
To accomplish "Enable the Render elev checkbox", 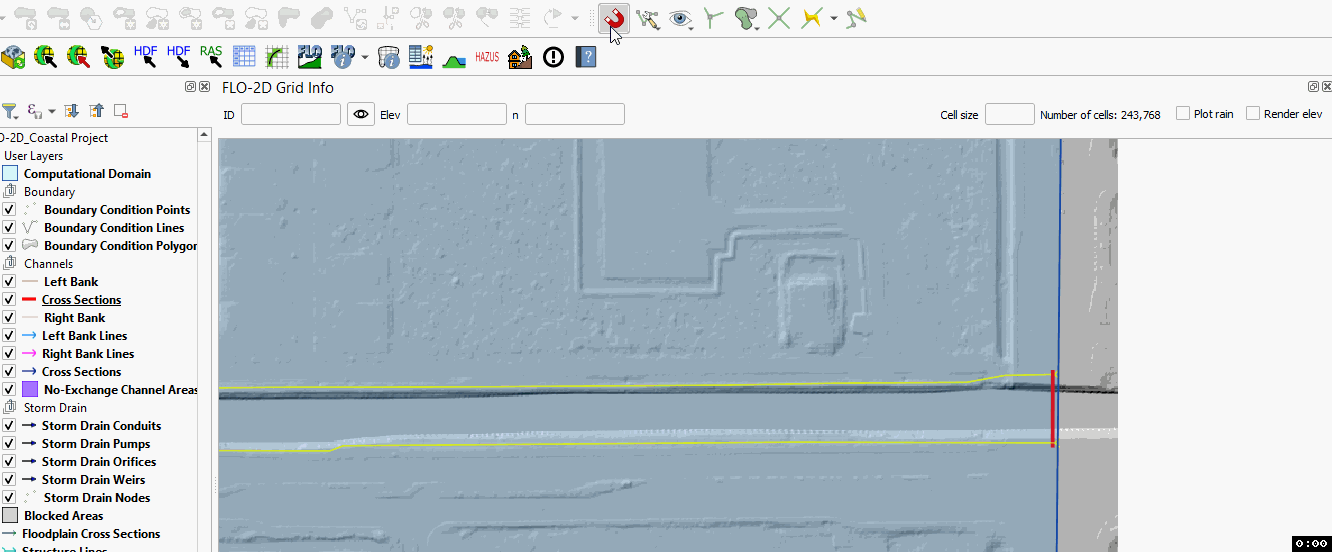I will tap(1253, 114).
